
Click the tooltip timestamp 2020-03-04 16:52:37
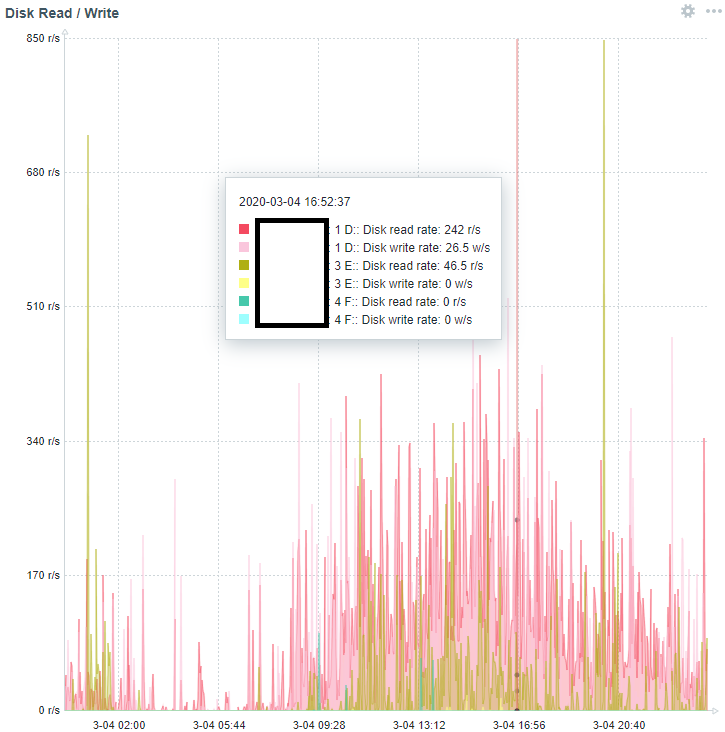(295, 202)
